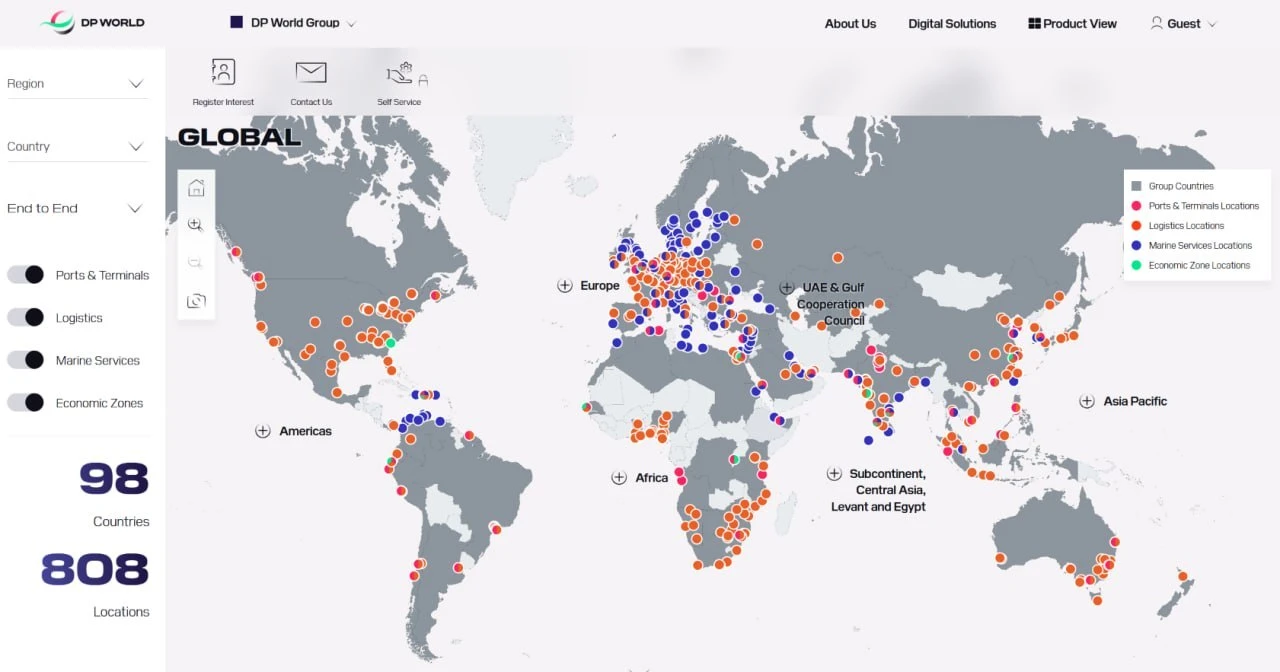Expand the End to End dropdown
1280x672 pixels.
[77, 208]
